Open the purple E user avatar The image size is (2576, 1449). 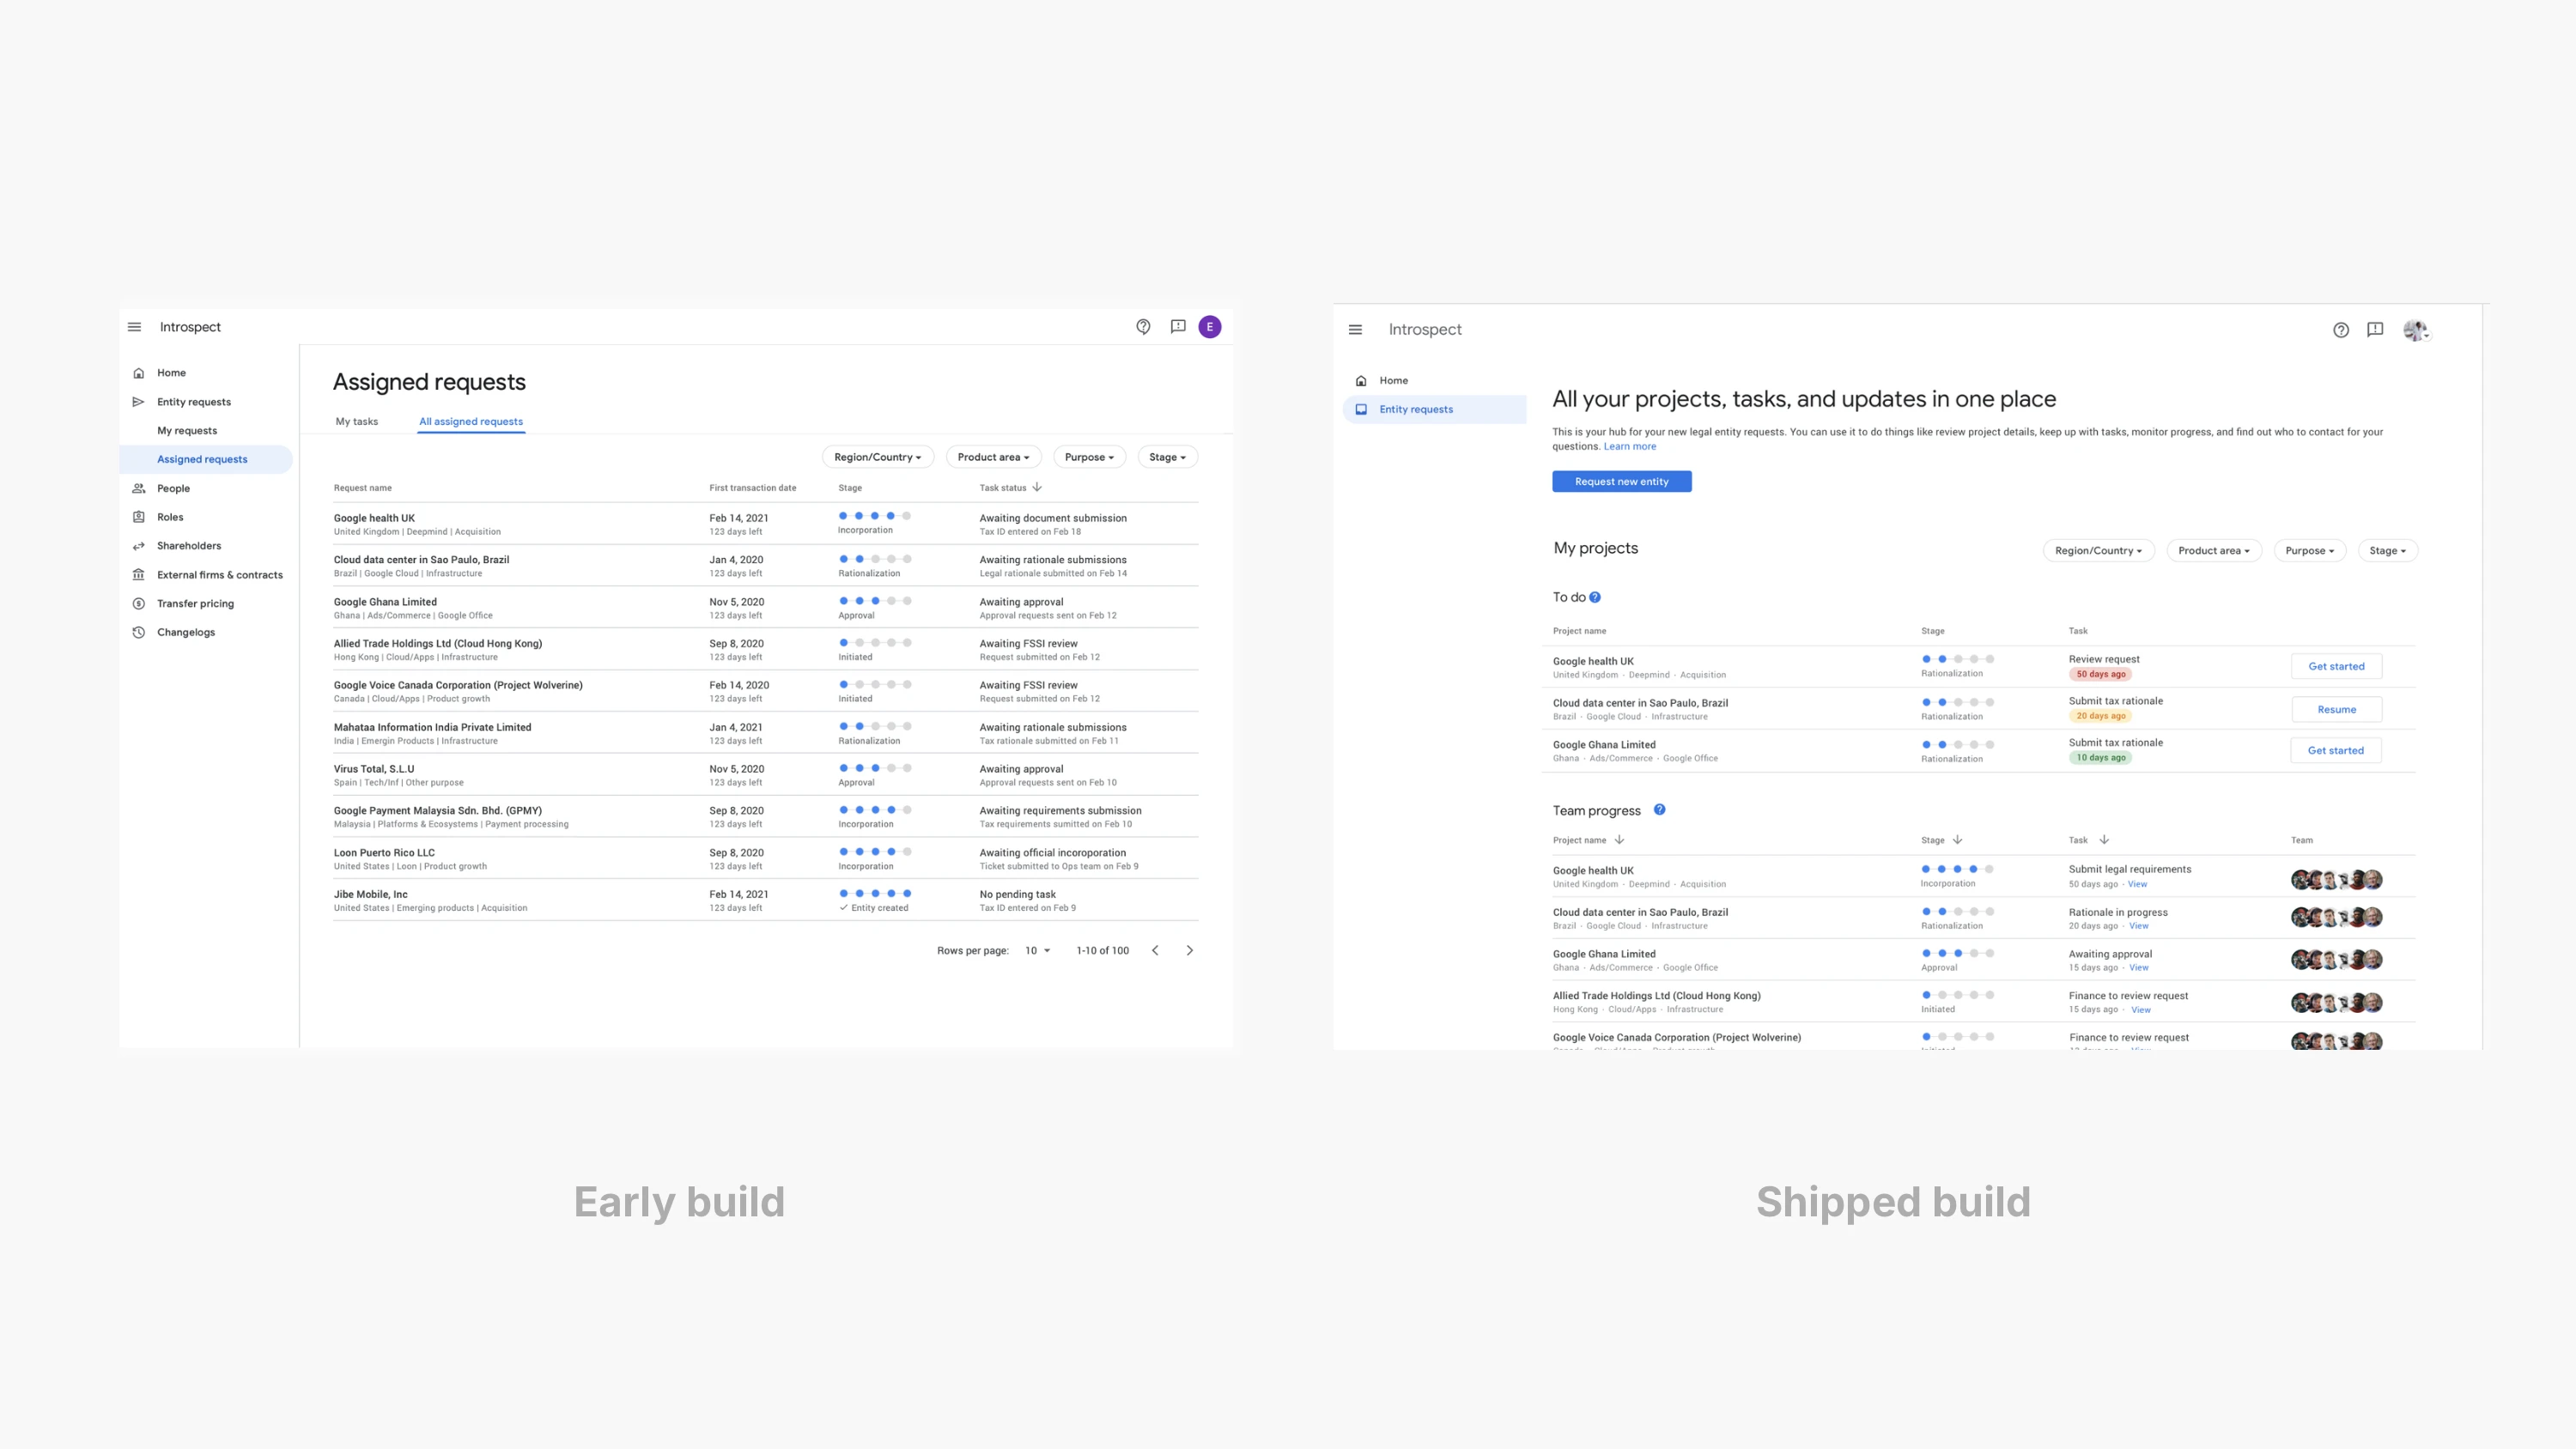coord(1210,327)
